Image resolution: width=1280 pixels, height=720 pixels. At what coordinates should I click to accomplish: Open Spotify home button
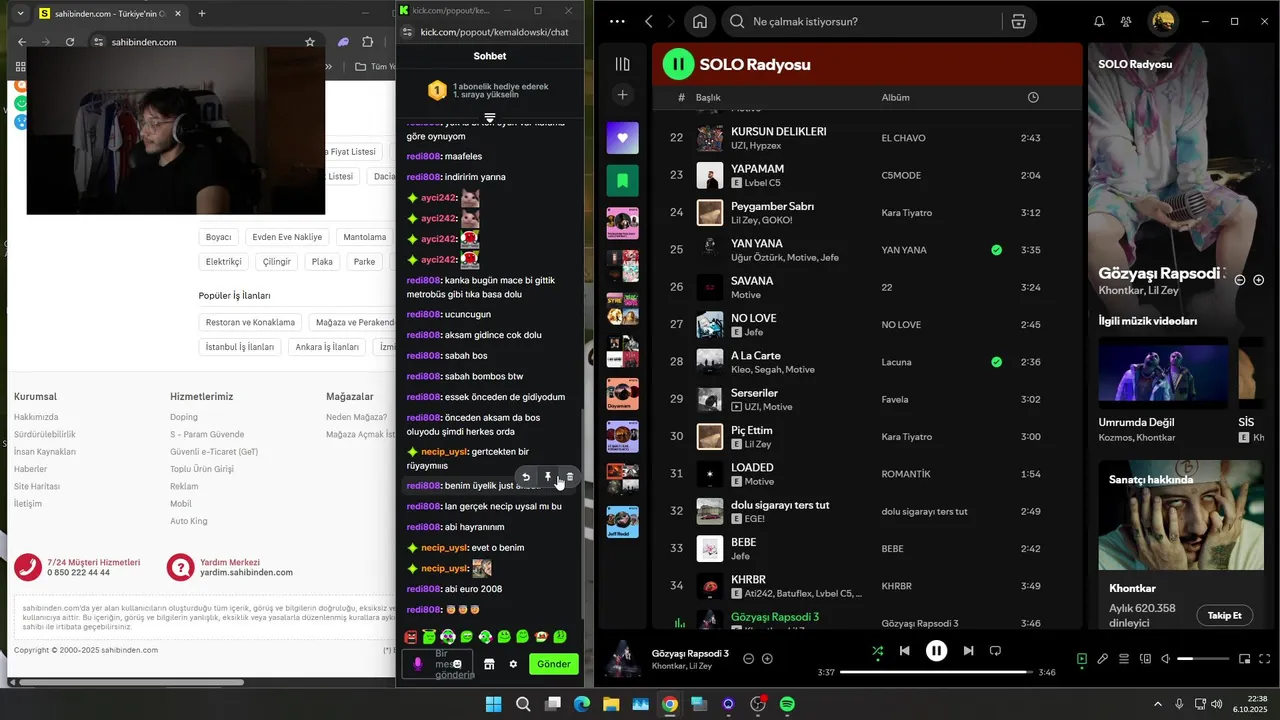click(700, 21)
